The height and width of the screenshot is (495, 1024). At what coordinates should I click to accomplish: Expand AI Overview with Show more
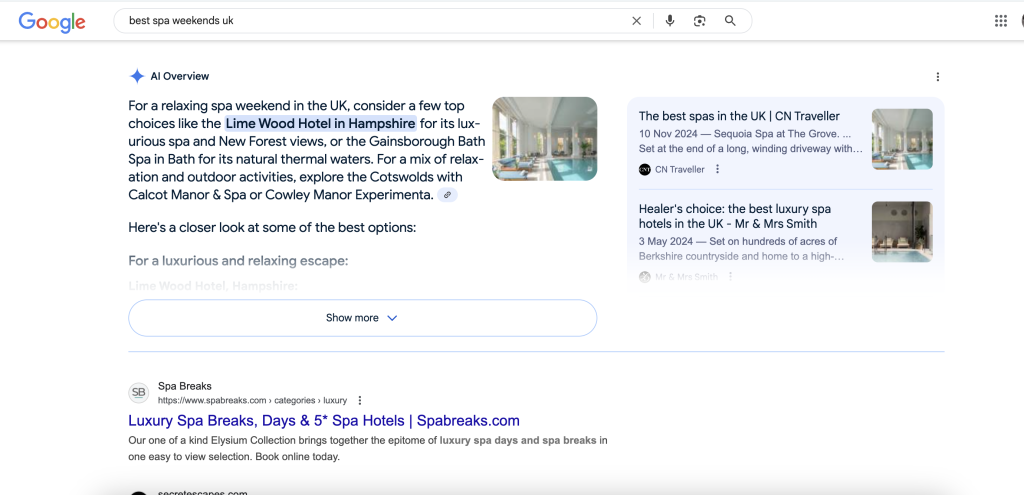point(362,318)
